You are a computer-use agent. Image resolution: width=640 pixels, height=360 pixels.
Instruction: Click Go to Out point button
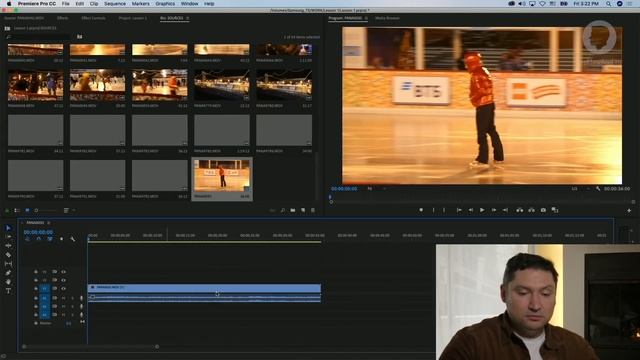[505, 210]
